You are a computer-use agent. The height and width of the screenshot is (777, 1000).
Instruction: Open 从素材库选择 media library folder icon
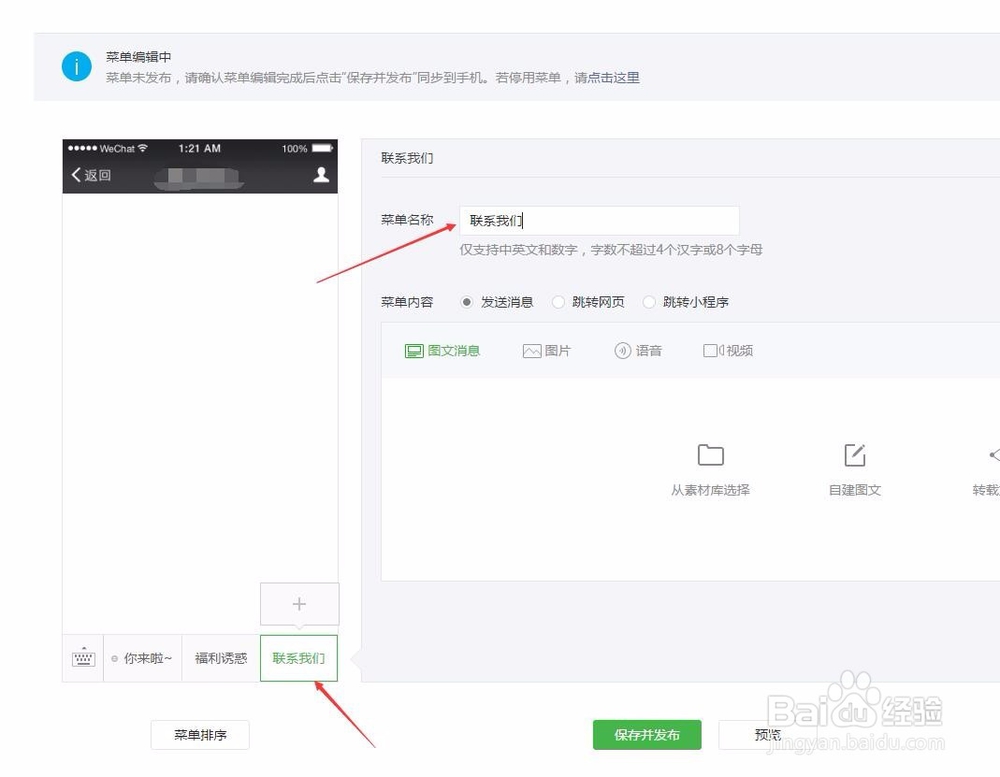click(710, 455)
